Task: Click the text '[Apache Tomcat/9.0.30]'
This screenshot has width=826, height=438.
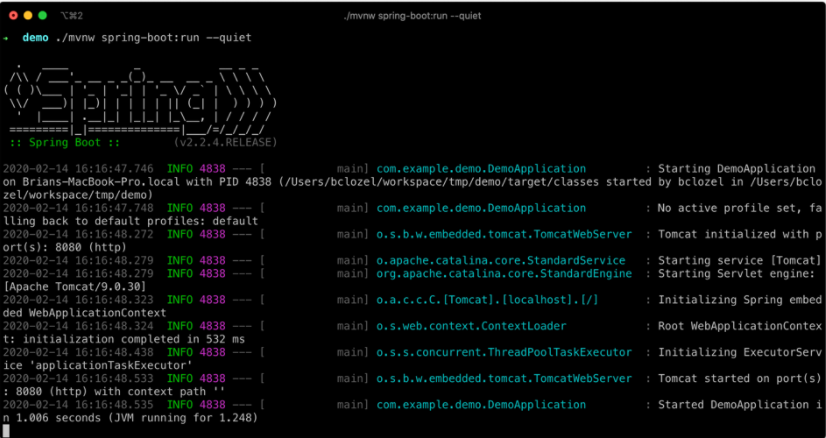Action: pos(74,287)
